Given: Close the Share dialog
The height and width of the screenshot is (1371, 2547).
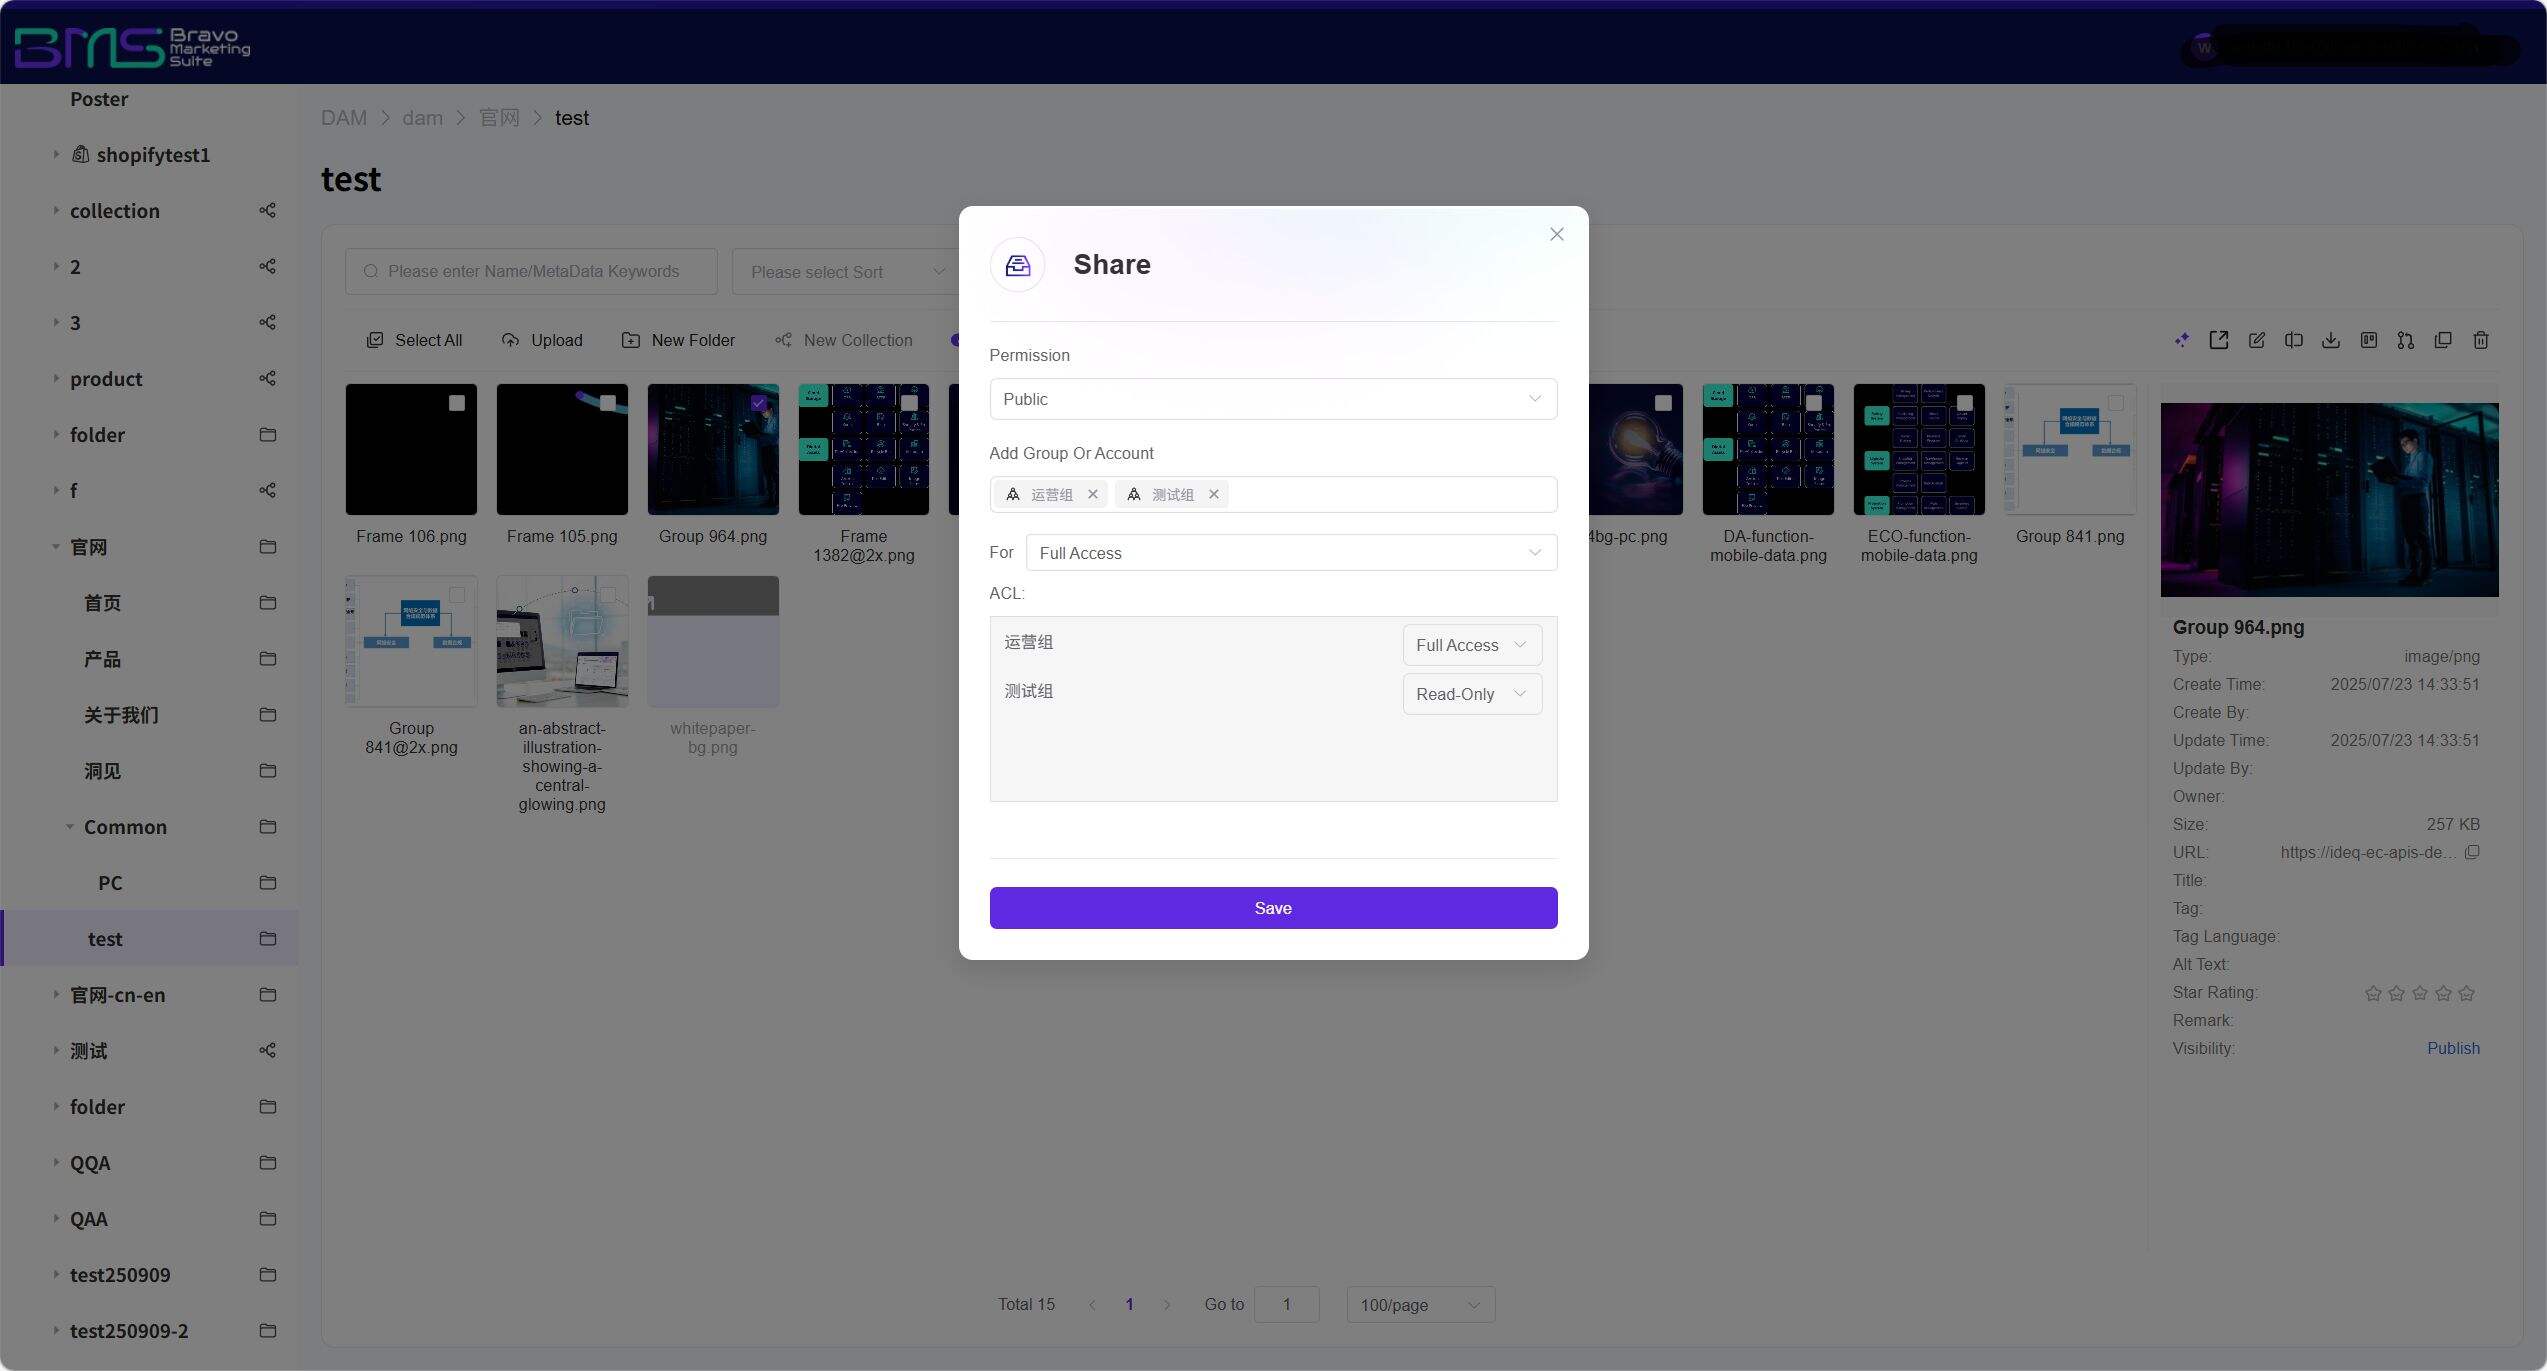Looking at the screenshot, I should coord(1556,234).
